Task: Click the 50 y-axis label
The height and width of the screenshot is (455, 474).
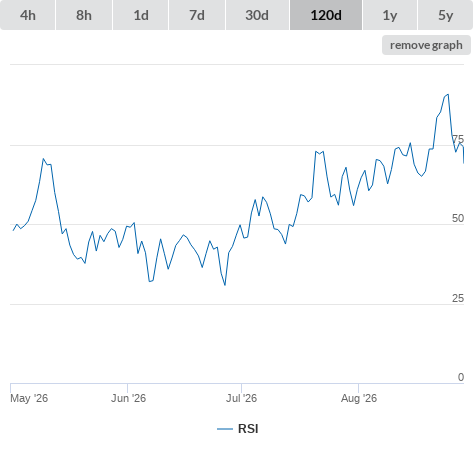Action: tap(458, 218)
